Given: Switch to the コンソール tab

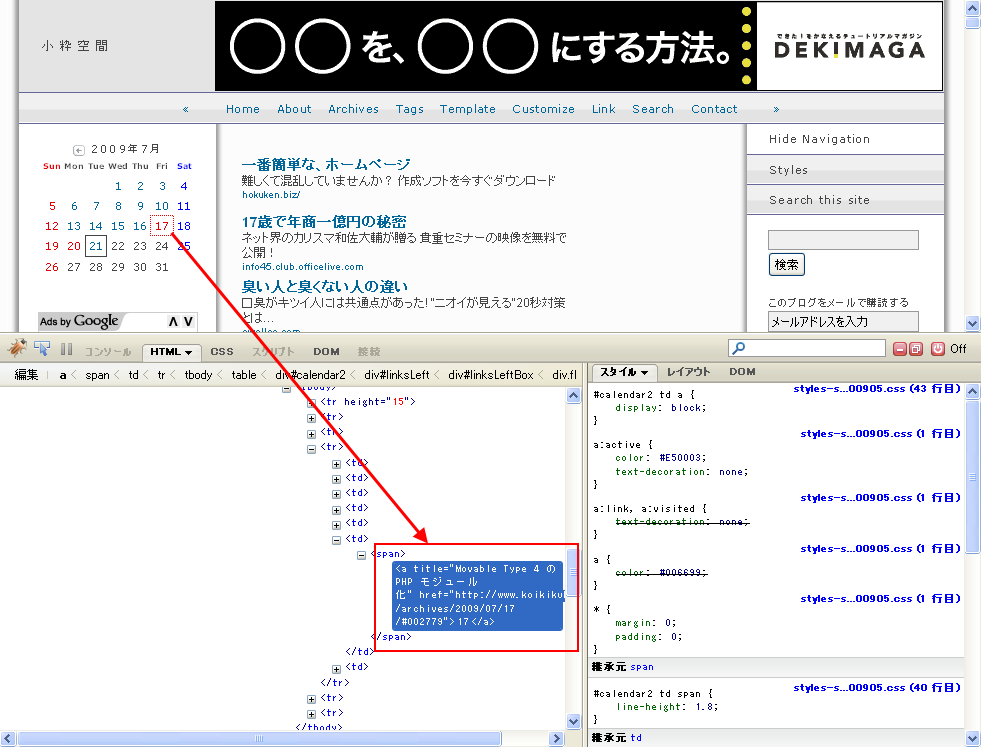Looking at the screenshot, I should [108, 352].
